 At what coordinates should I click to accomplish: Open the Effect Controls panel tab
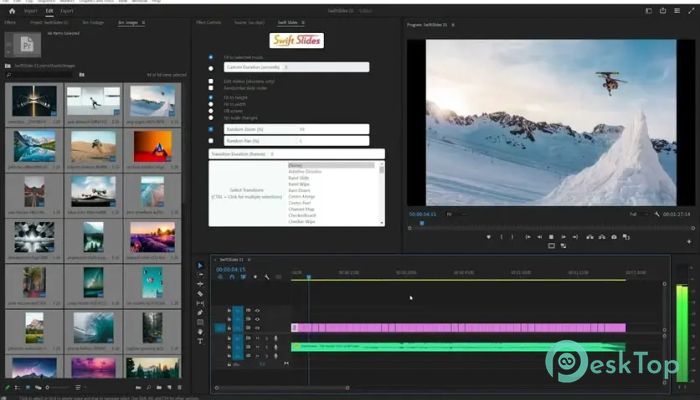(x=208, y=22)
